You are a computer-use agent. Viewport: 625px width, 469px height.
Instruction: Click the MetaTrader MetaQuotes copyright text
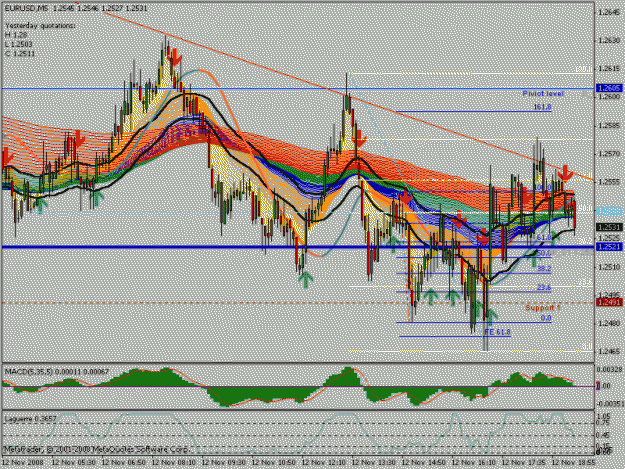(96, 449)
